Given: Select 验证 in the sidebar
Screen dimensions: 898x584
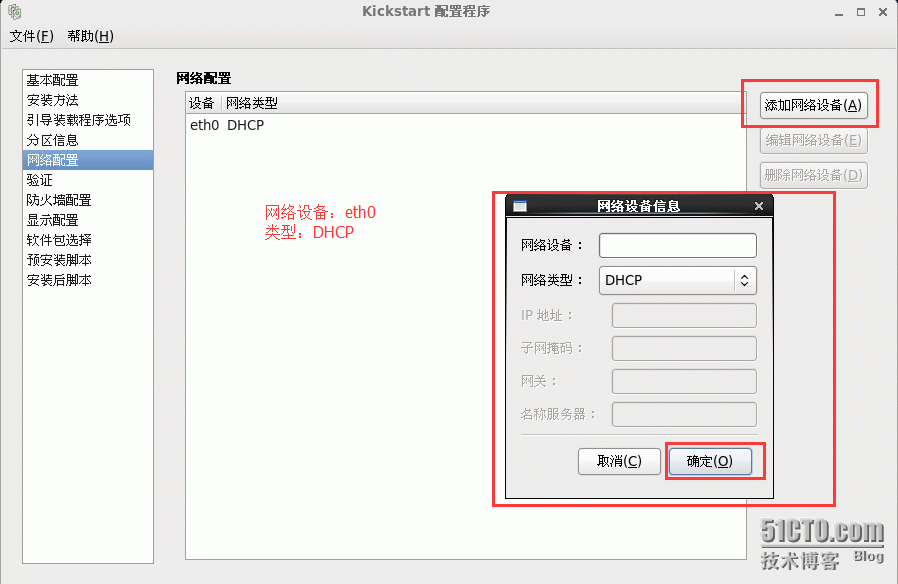Looking at the screenshot, I should (x=88, y=180).
